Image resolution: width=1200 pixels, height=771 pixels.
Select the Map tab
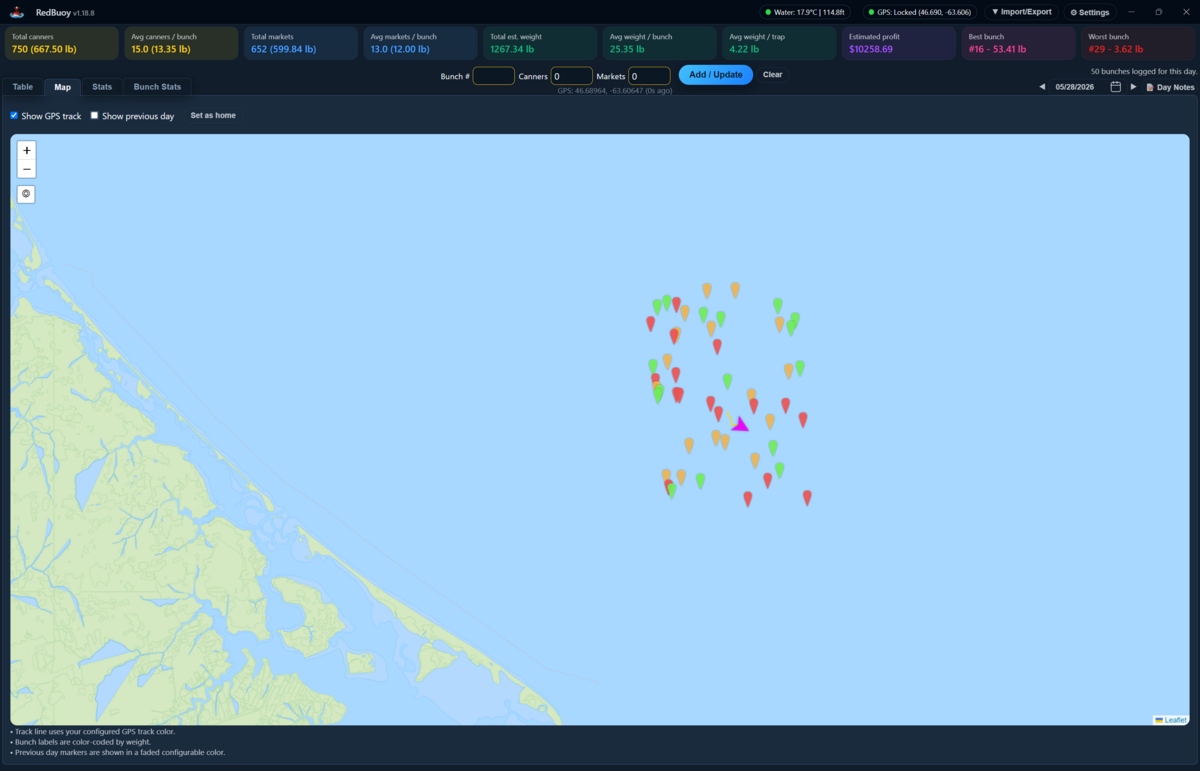coord(62,87)
